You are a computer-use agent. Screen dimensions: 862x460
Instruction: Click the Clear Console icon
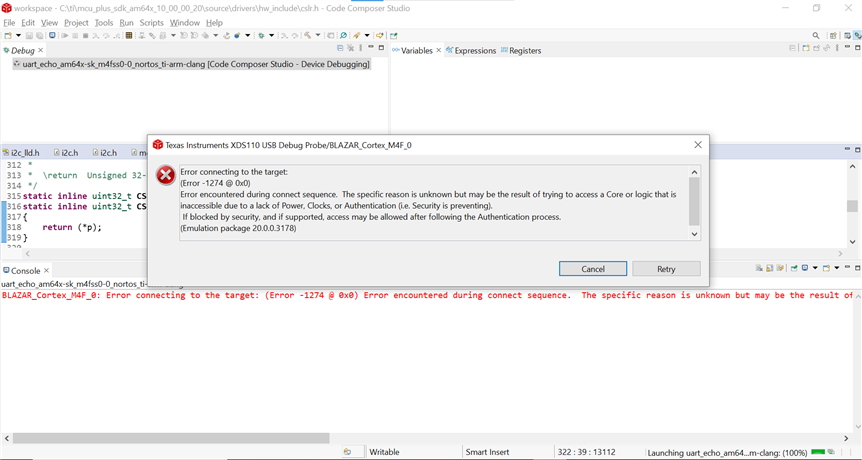tap(759, 268)
